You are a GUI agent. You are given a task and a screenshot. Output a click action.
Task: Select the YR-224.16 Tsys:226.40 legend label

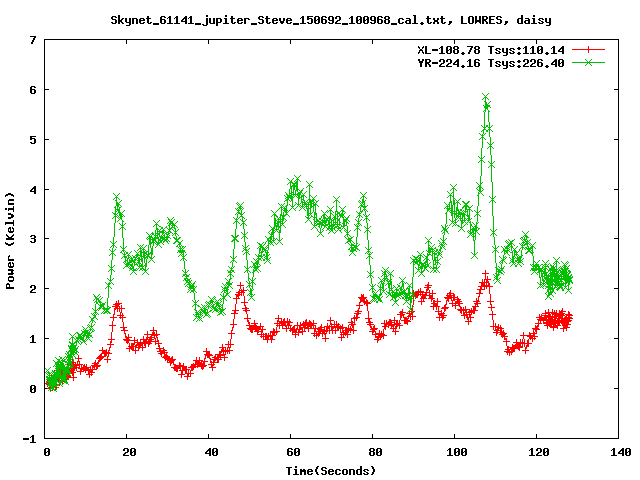491,62
